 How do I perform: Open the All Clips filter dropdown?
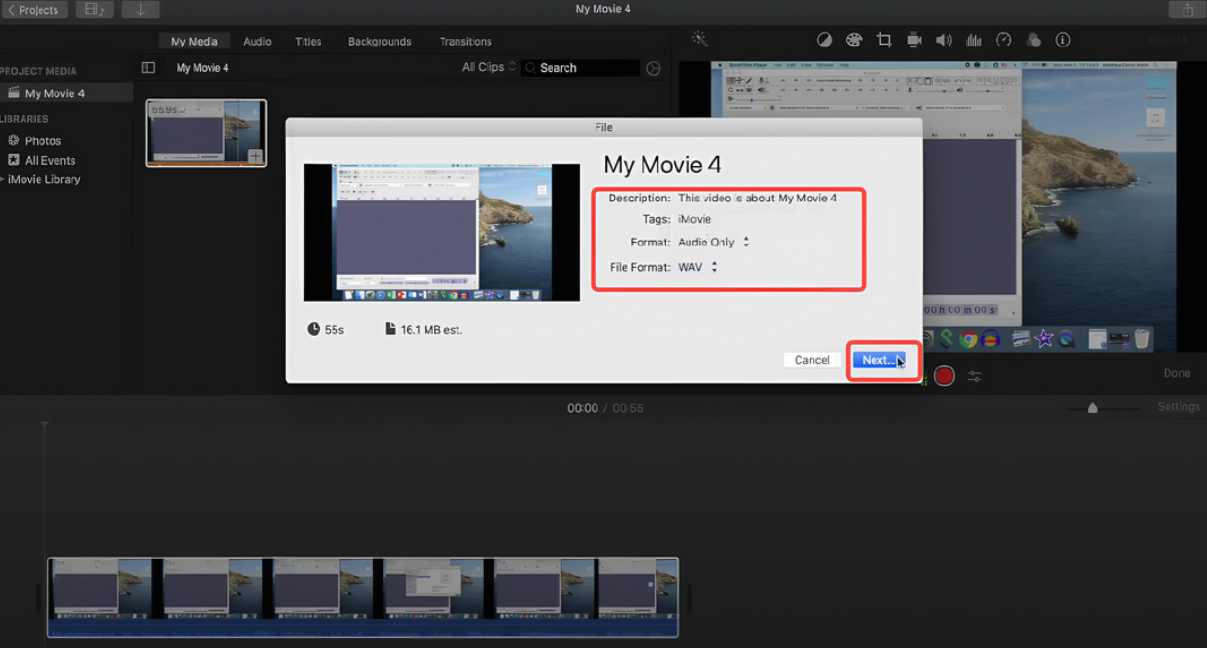489,67
